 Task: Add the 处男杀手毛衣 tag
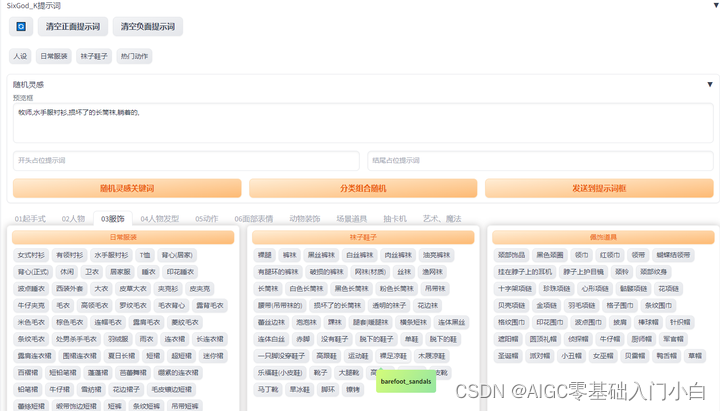[76, 339]
